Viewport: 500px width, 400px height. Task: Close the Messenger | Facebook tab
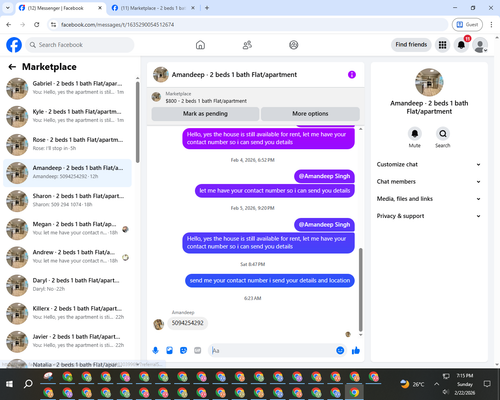[x=100, y=8]
